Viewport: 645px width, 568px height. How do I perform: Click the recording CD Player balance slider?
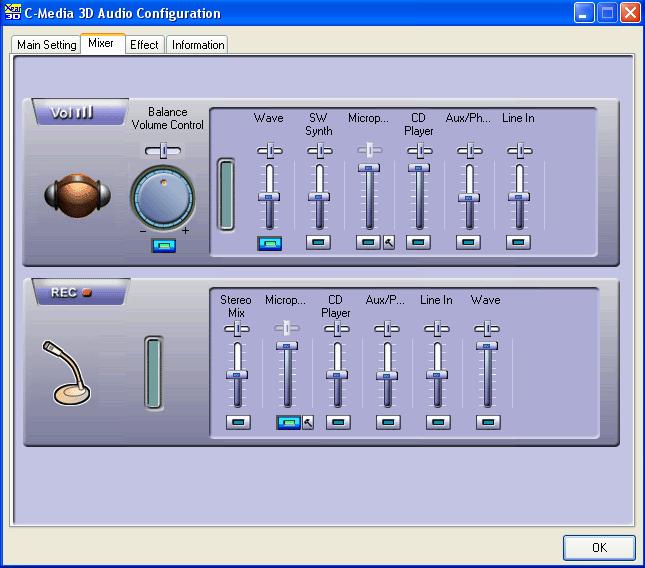point(337,329)
